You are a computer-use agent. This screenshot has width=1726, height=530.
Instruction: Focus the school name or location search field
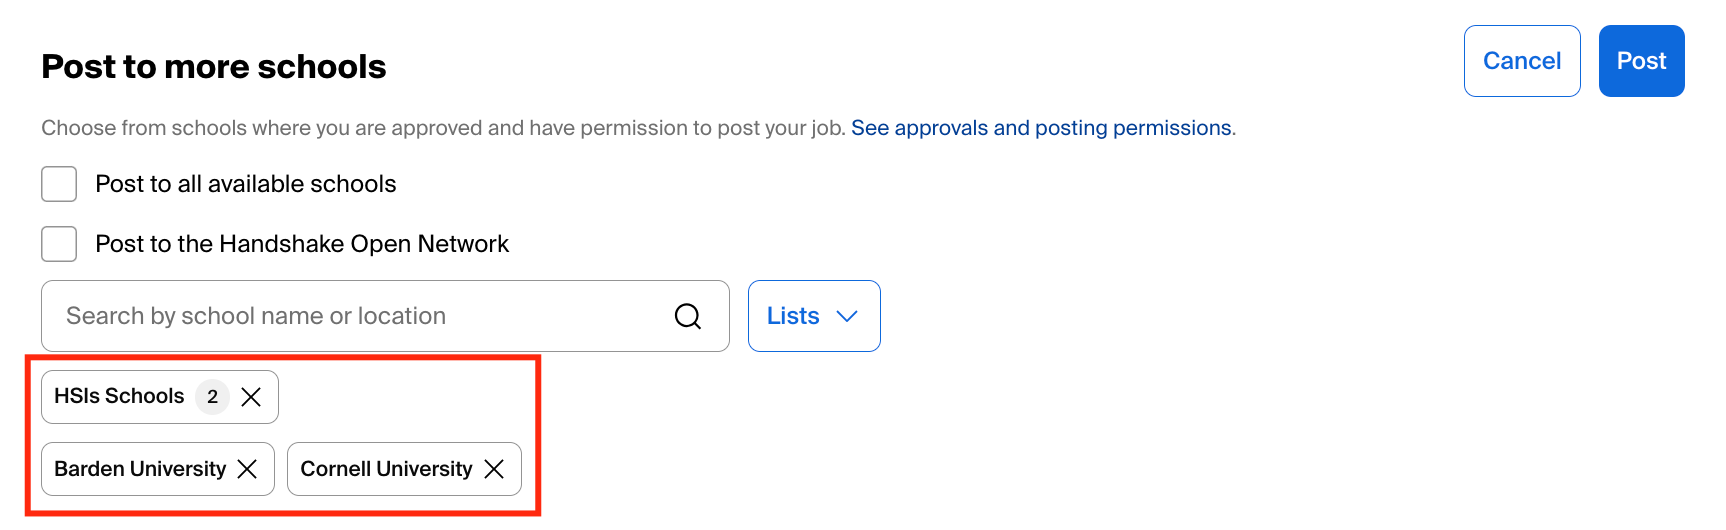[385, 316]
